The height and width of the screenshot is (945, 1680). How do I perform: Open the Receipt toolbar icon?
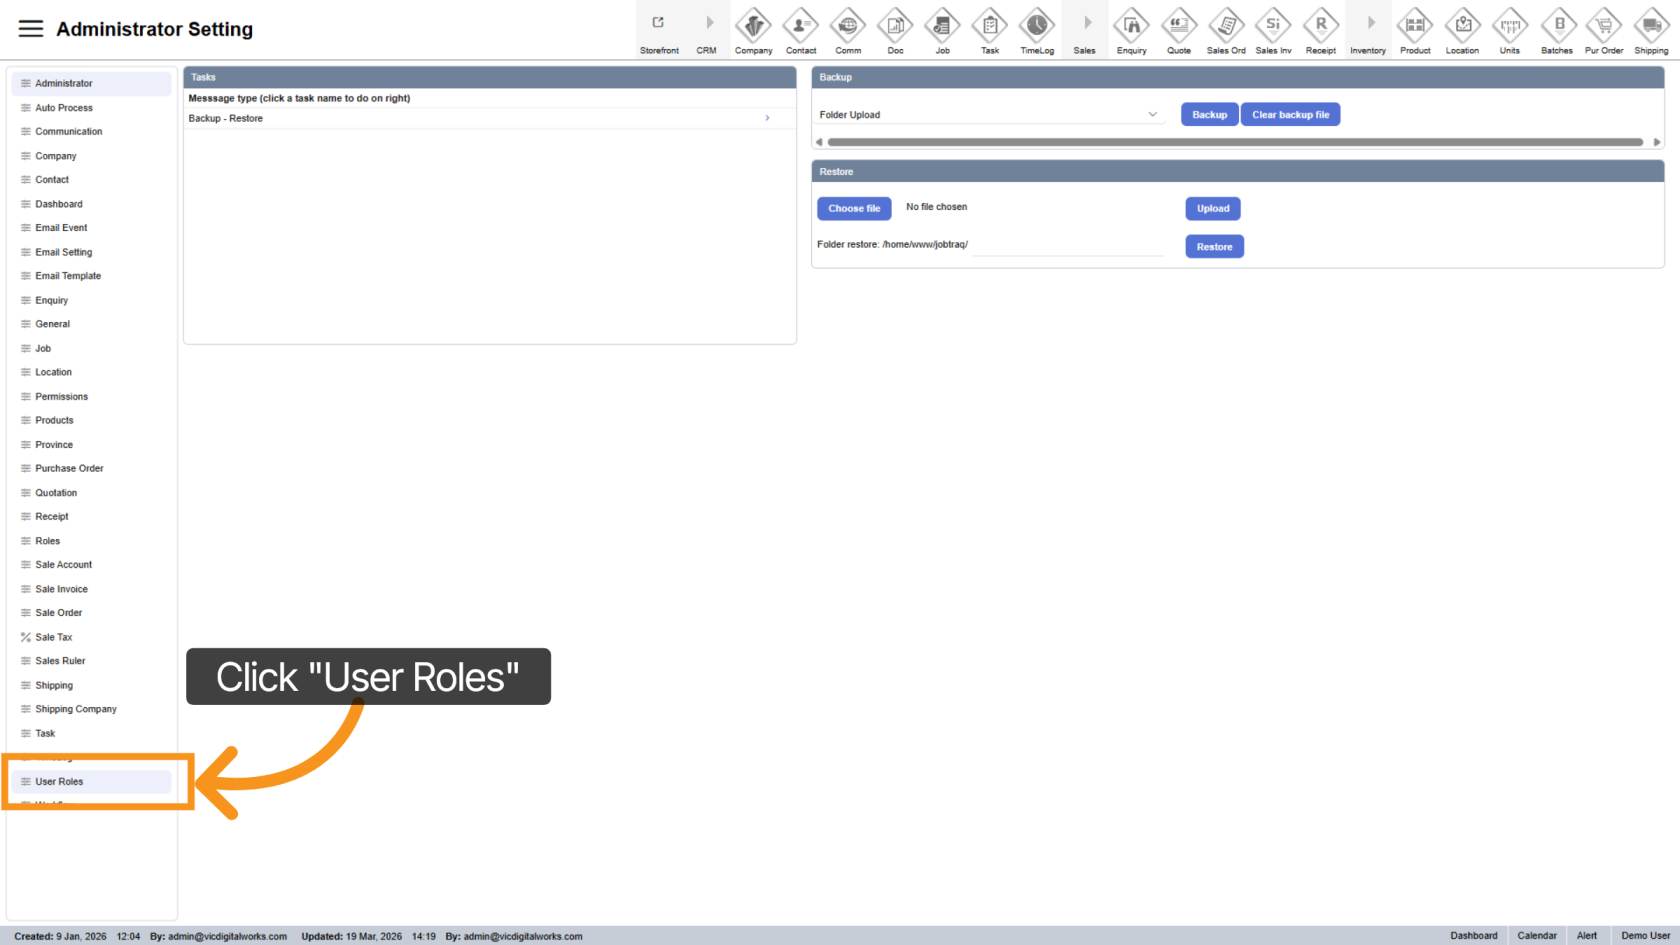tap(1321, 25)
